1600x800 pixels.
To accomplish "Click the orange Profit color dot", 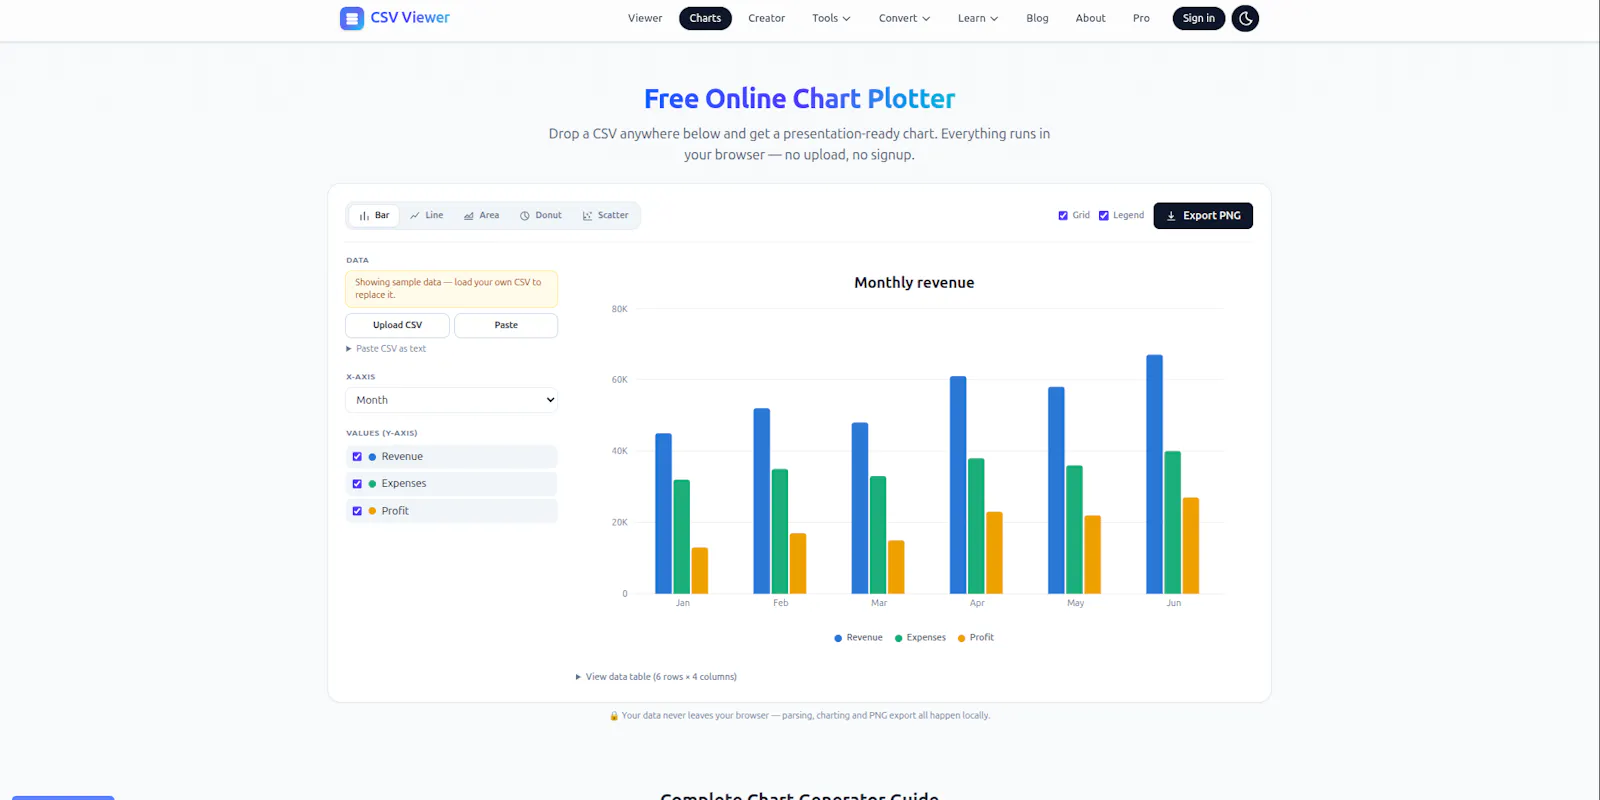I will point(372,511).
